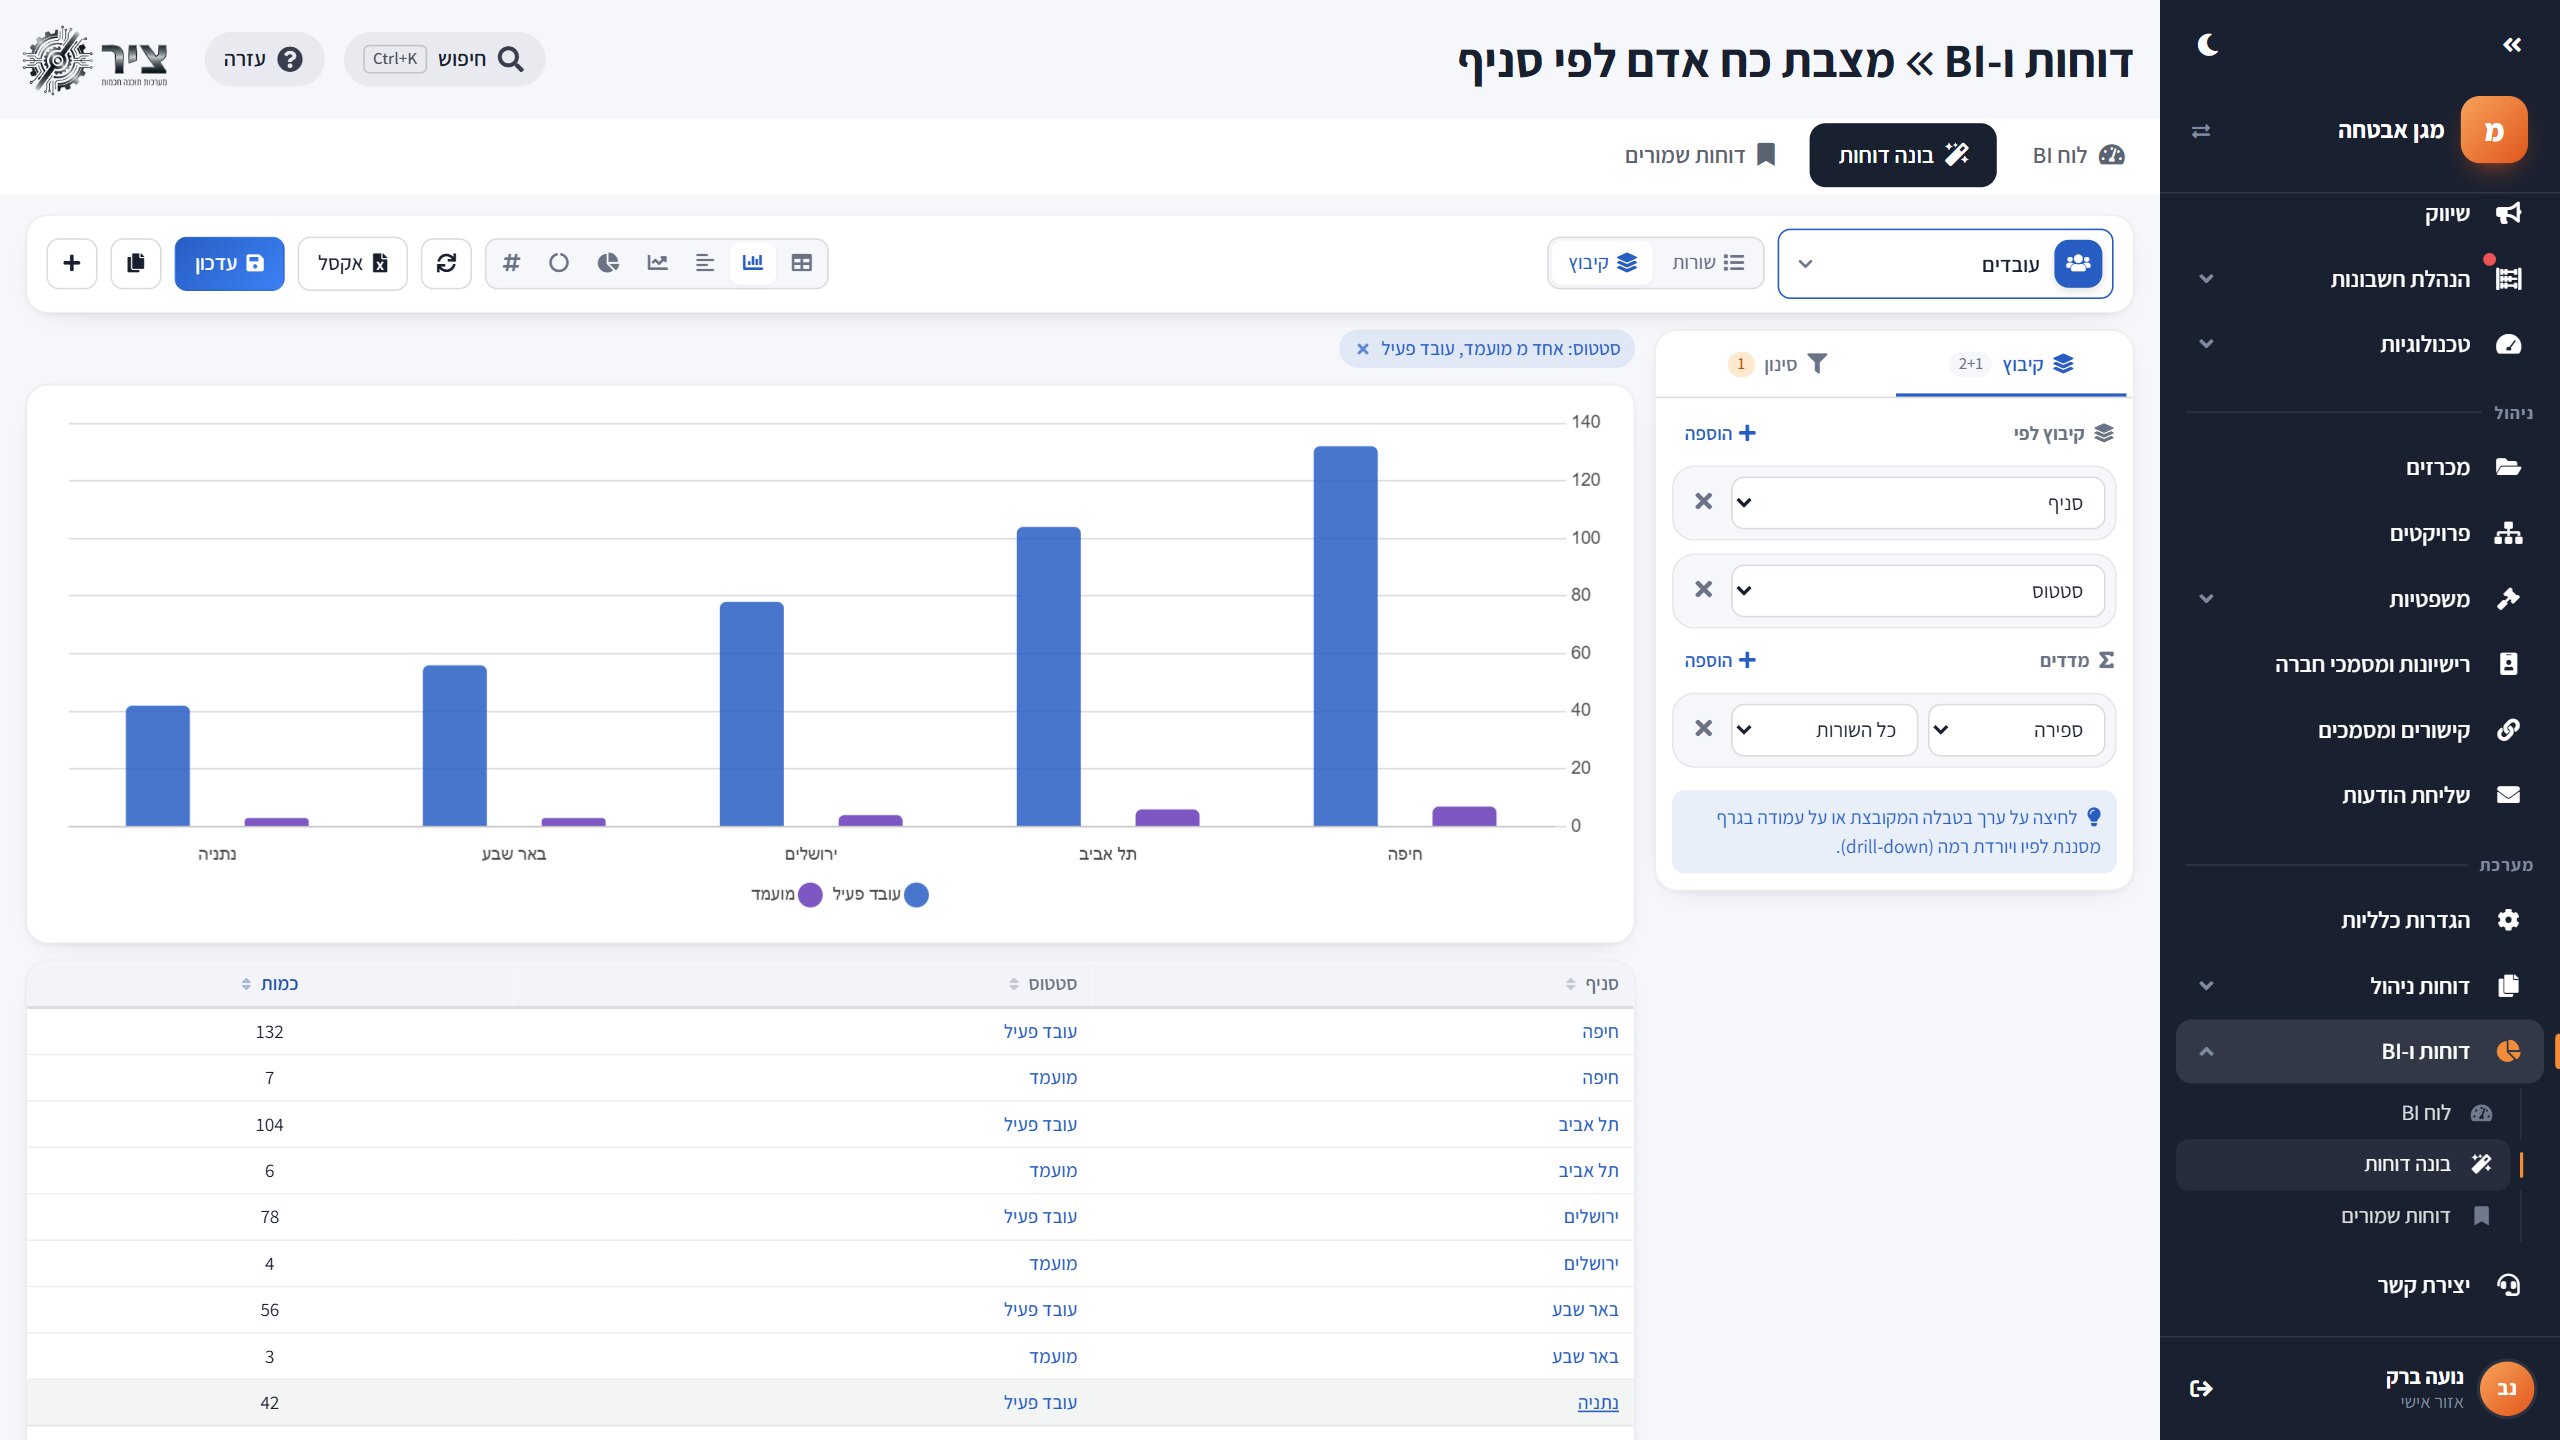2560x1440 pixels.
Task: Open מכרזים in the sidebar
Action: tap(2360, 467)
